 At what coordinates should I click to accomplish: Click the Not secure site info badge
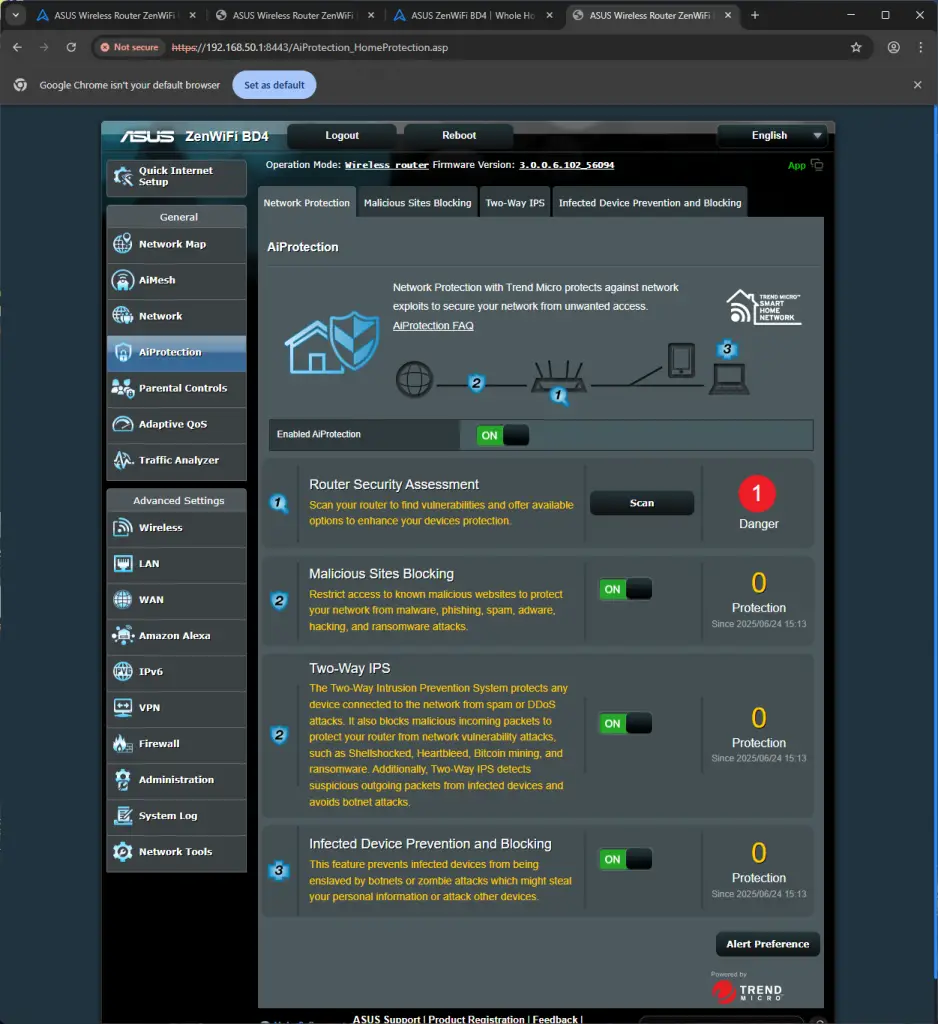(x=129, y=47)
